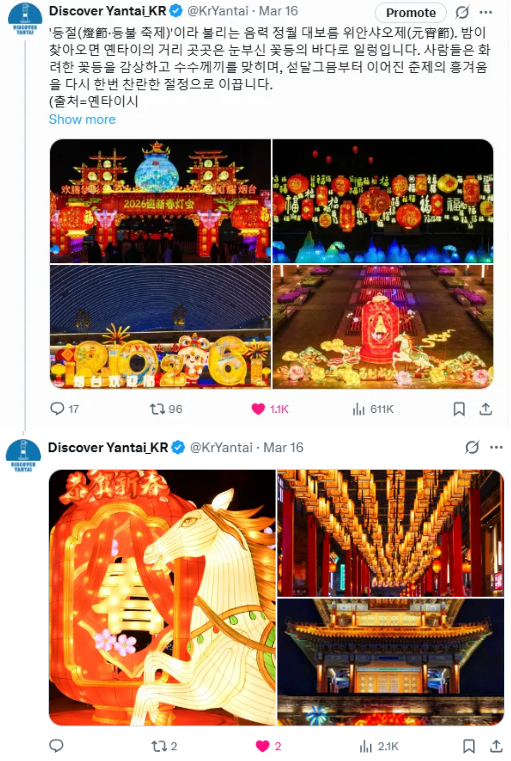Image resolution: width=511 pixels, height=761 pixels.
Task: Click Grok icon on the second tweet
Action: click(x=472, y=447)
